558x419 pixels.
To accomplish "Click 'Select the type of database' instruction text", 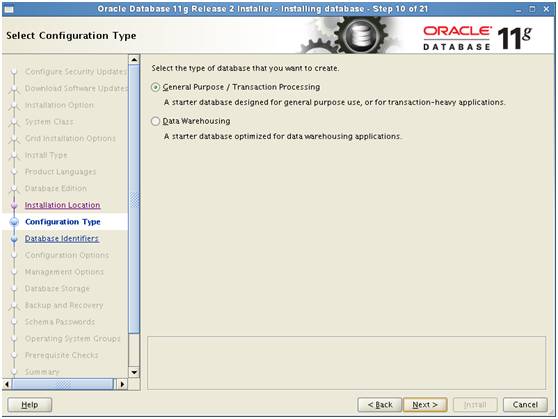I will click(245, 68).
